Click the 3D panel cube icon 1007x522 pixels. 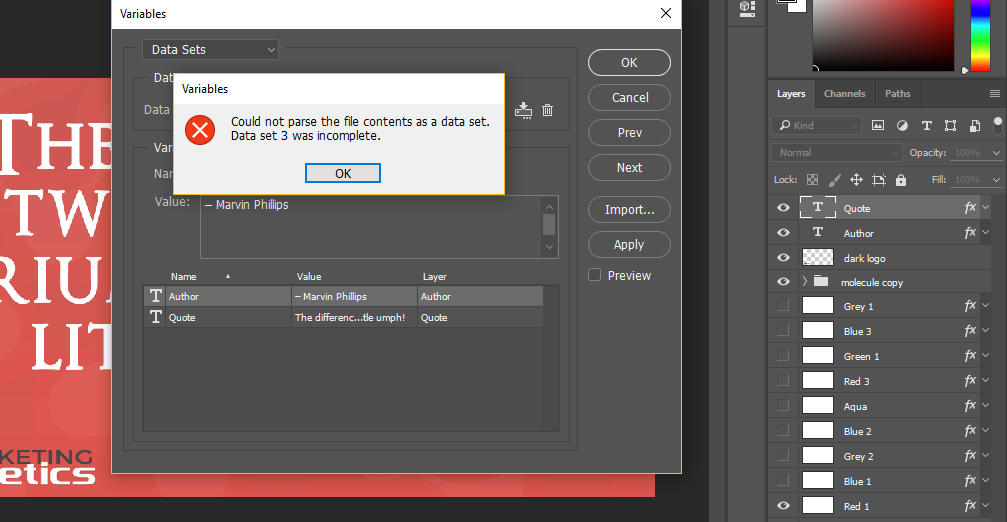coord(747,8)
